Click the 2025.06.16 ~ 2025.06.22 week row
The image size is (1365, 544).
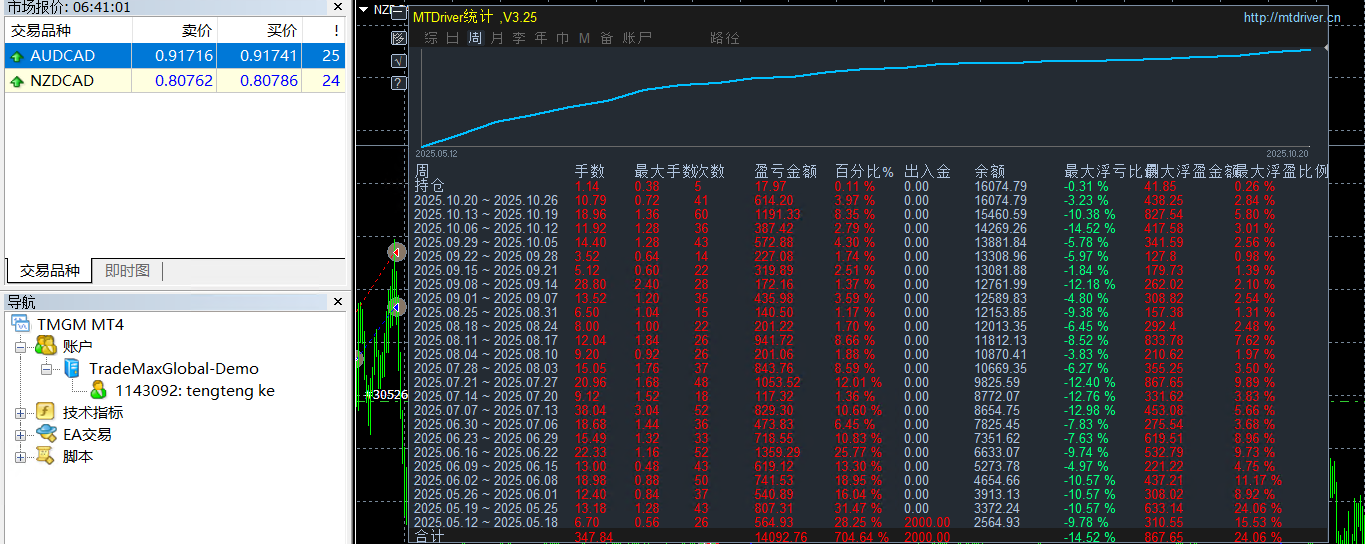click(x=871, y=452)
